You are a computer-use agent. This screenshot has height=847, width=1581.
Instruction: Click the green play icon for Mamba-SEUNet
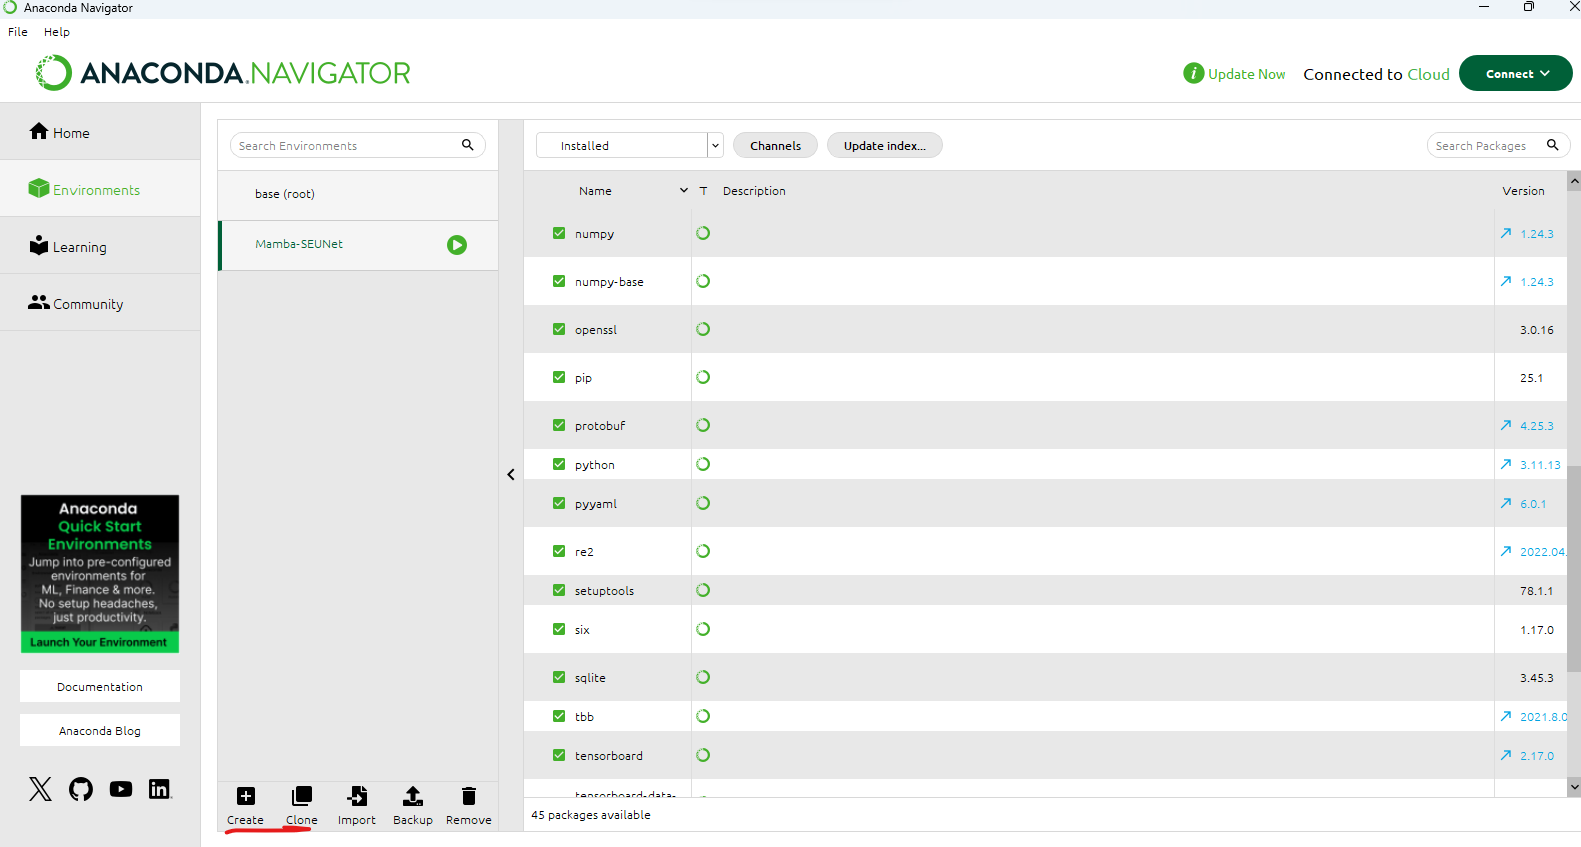[457, 245]
